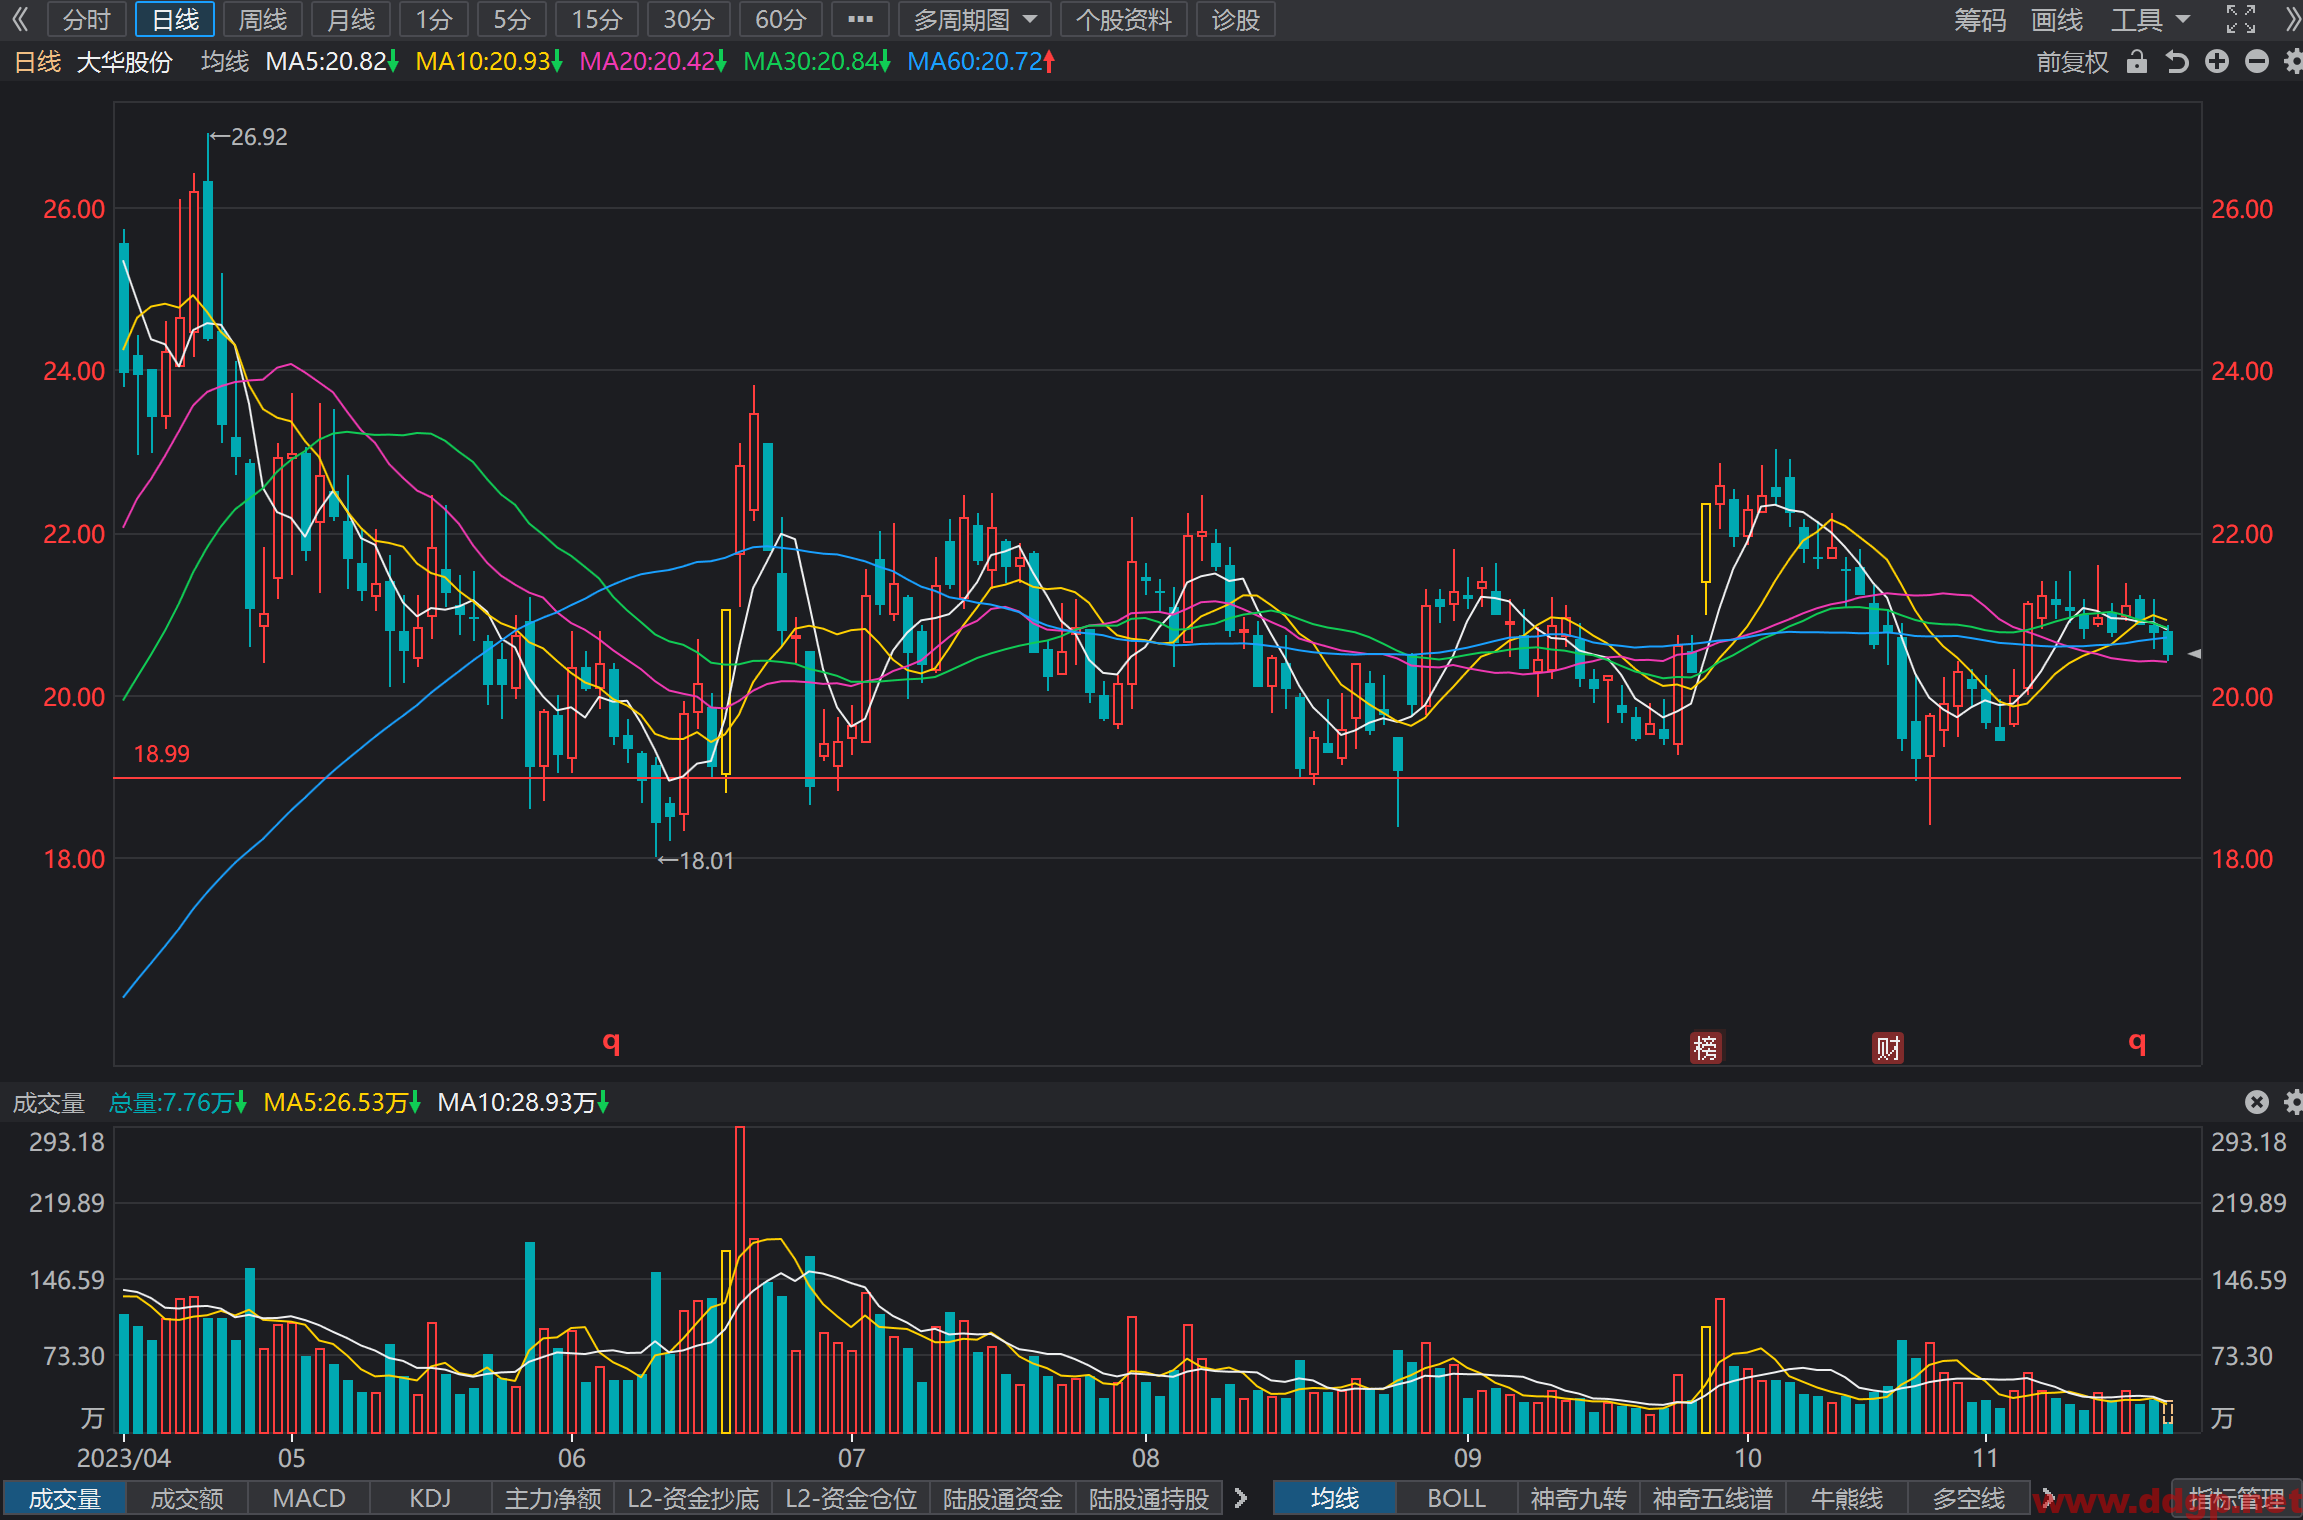
Task: Close the 成交量 volume sub-panel
Action: click(x=2257, y=1102)
